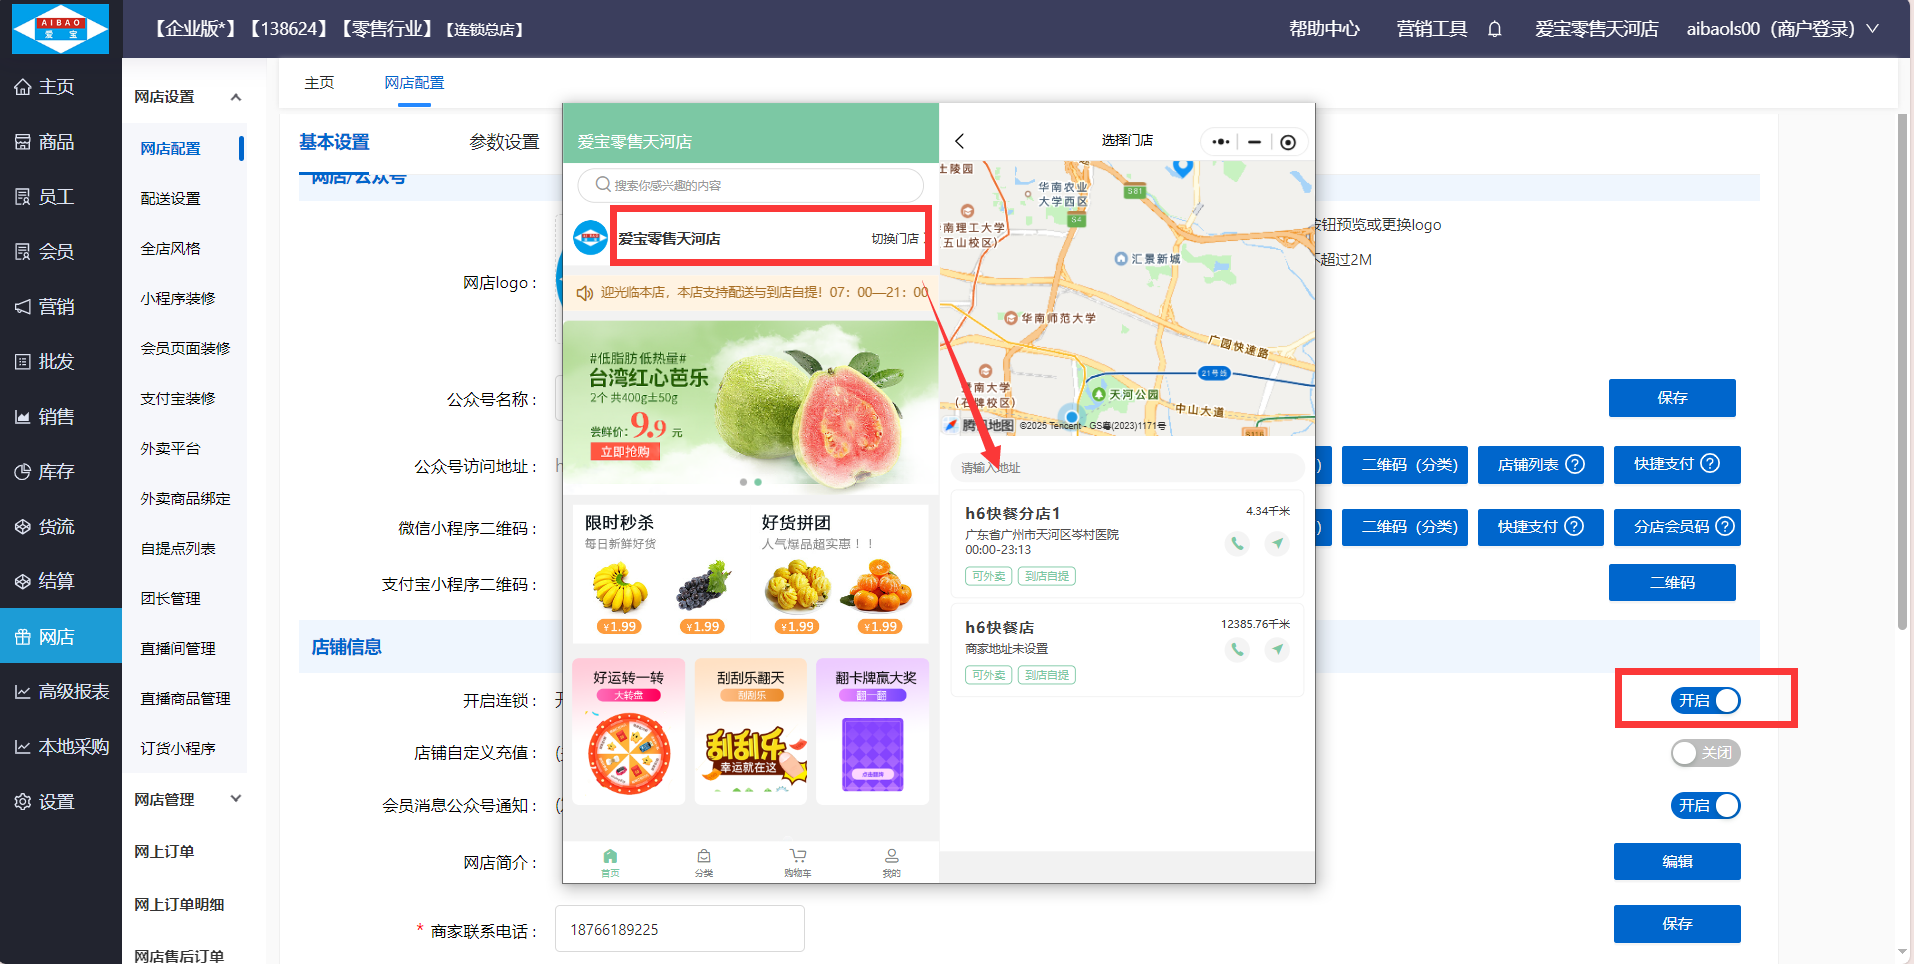The image size is (1914, 964).
Task: Click the AIBAO logo in top-left
Action: pyautogui.click(x=60, y=28)
